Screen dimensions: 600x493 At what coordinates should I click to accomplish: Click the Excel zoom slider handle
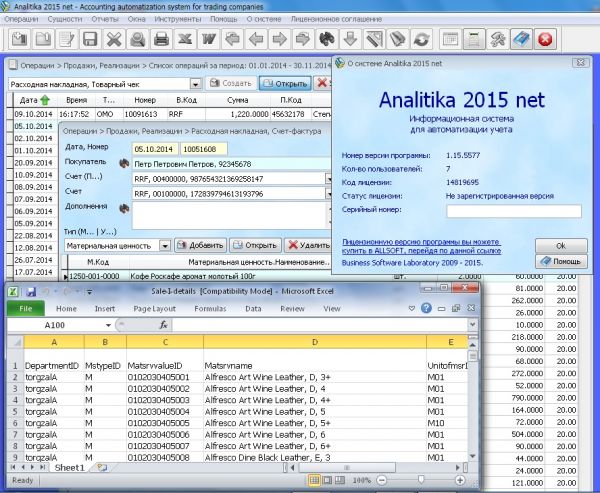(x=421, y=480)
